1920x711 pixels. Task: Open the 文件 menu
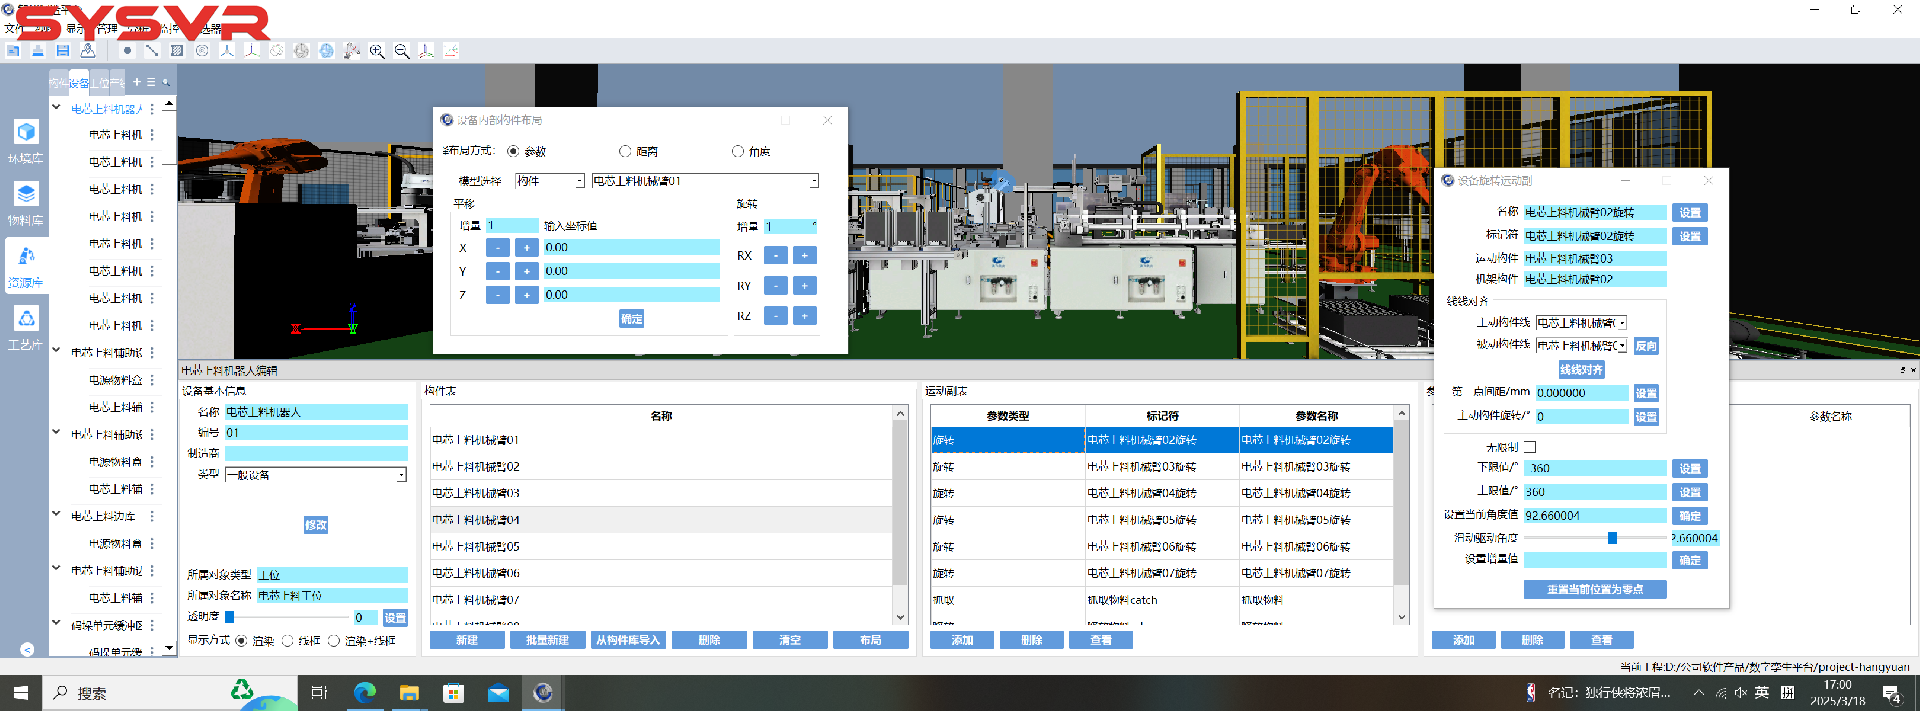[x=14, y=29]
